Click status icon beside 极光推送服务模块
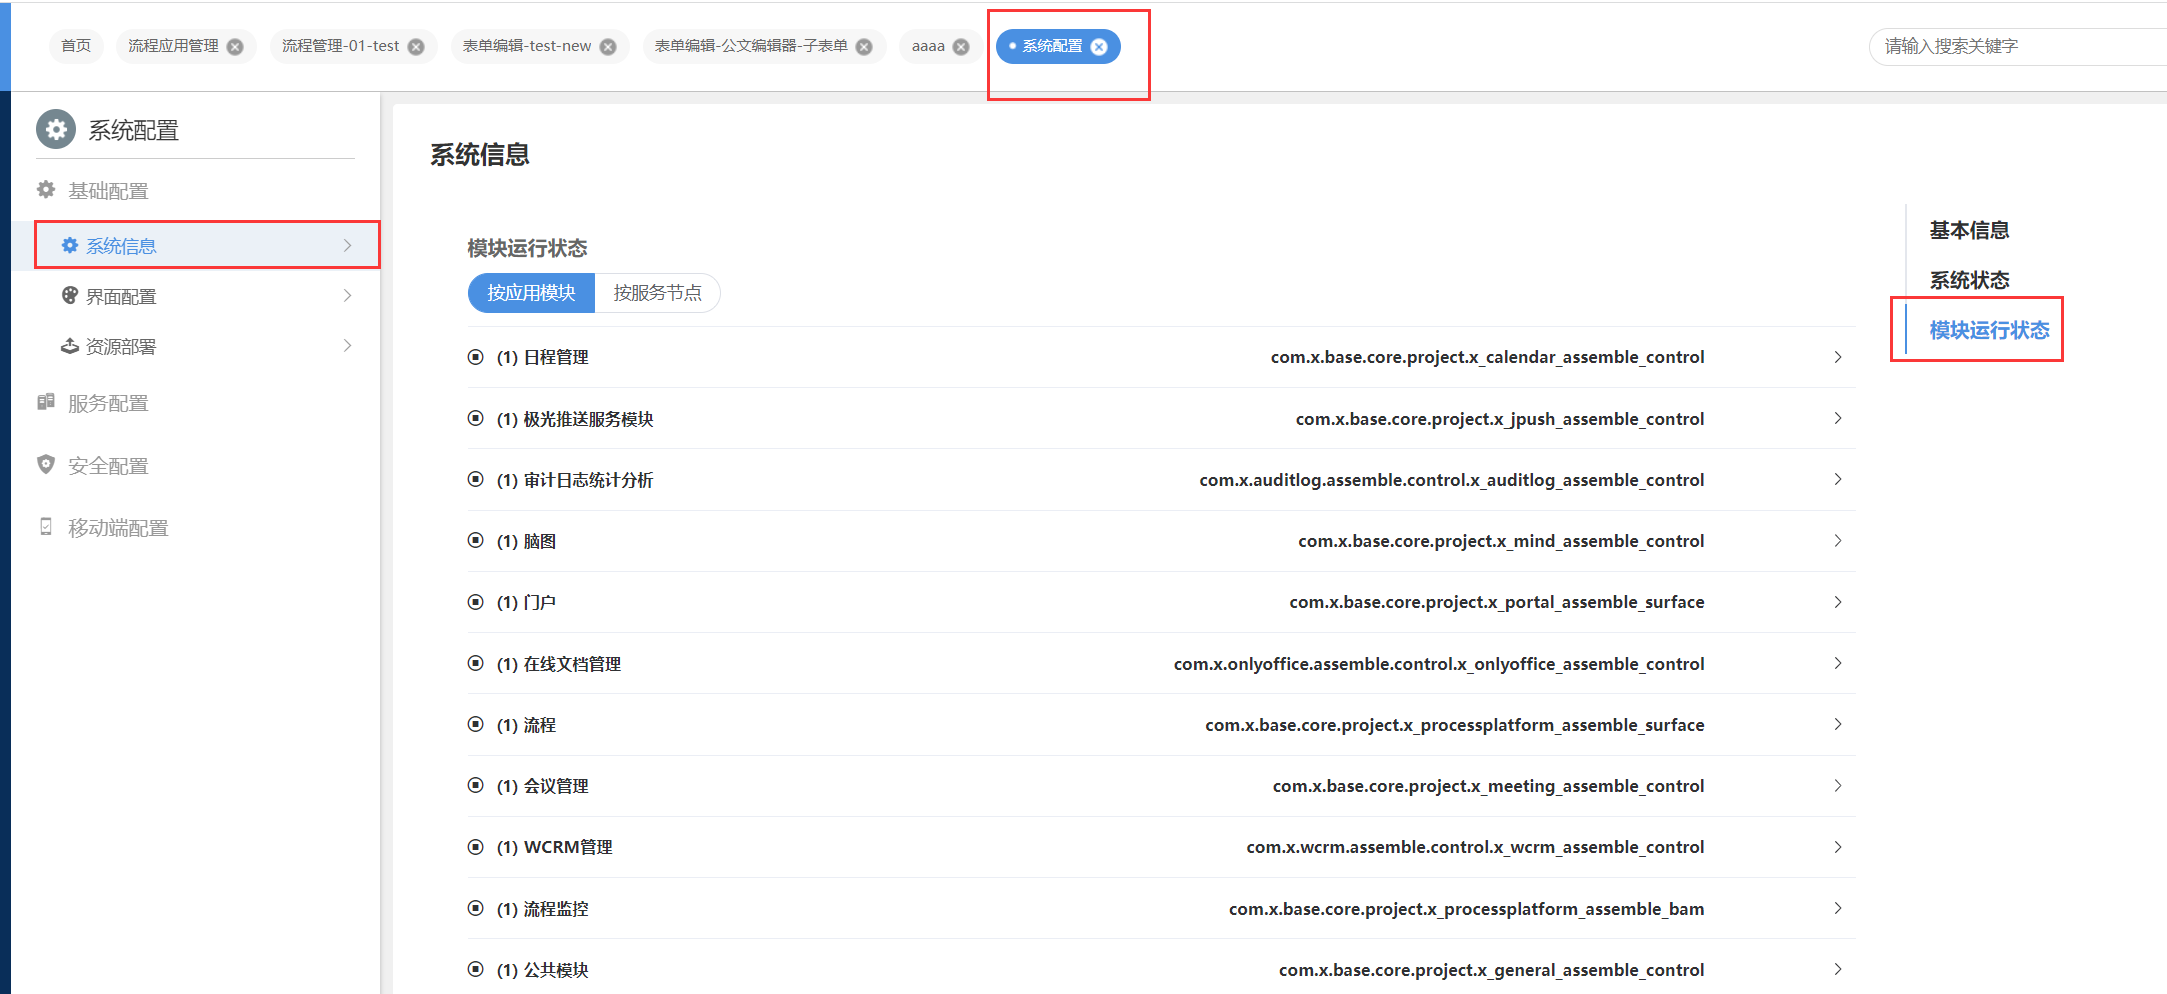 click(476, 418)
